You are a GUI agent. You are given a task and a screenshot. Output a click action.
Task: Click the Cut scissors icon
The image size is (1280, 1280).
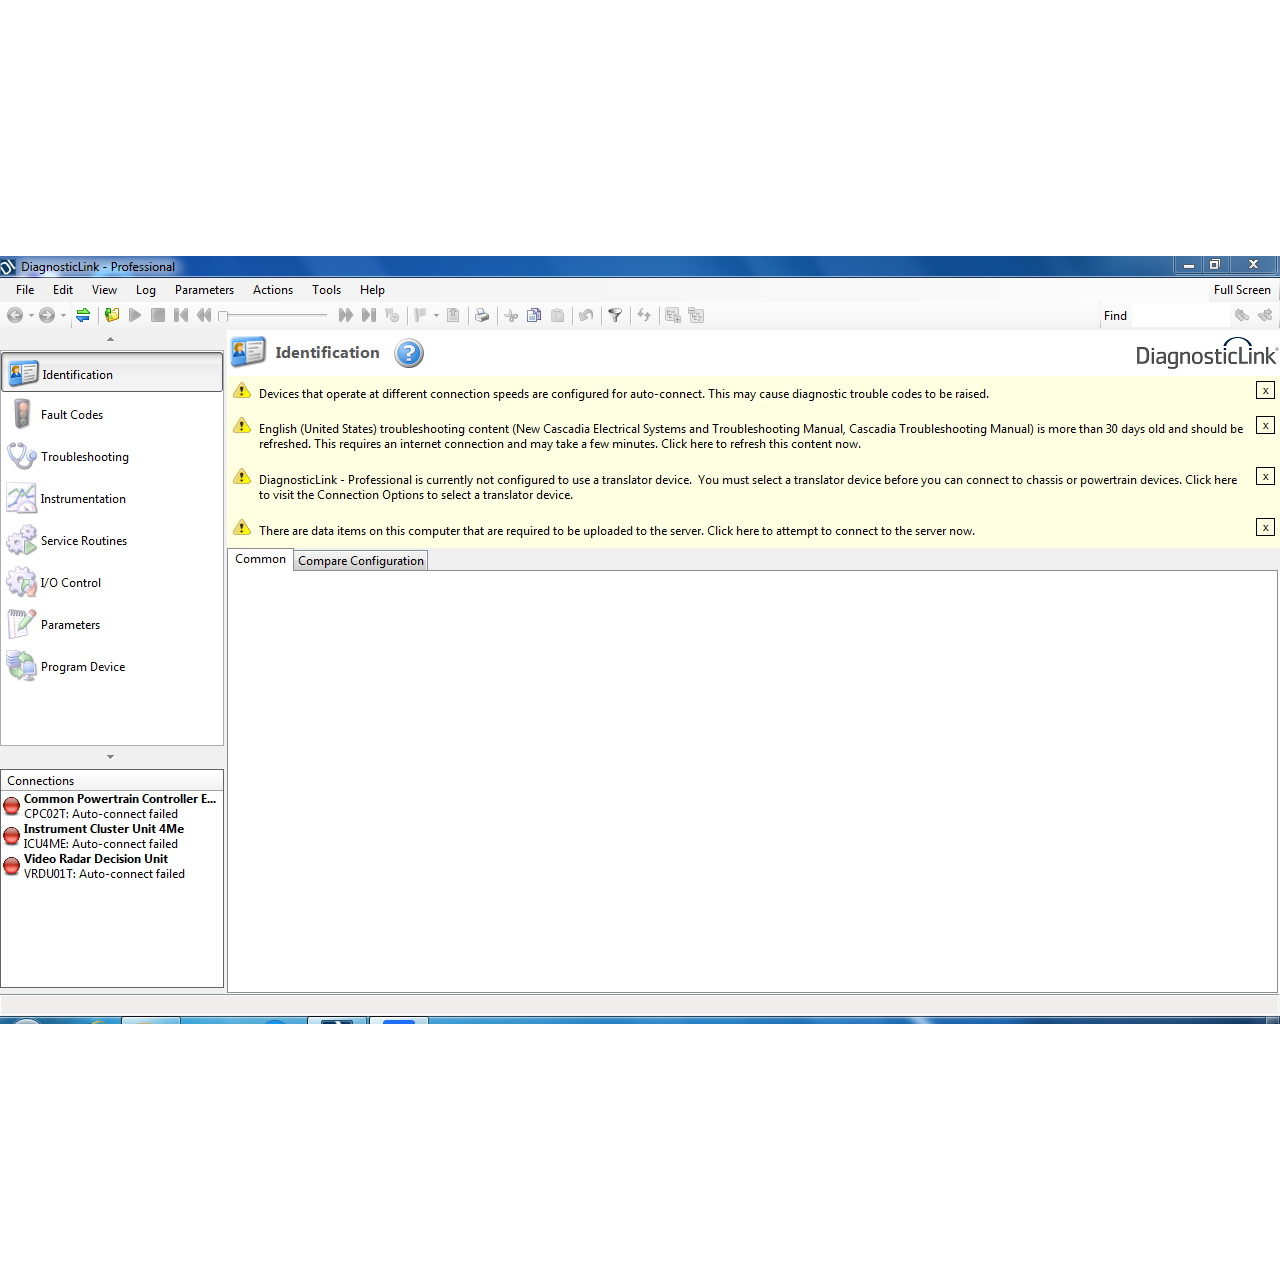click(x=511, y=315)
